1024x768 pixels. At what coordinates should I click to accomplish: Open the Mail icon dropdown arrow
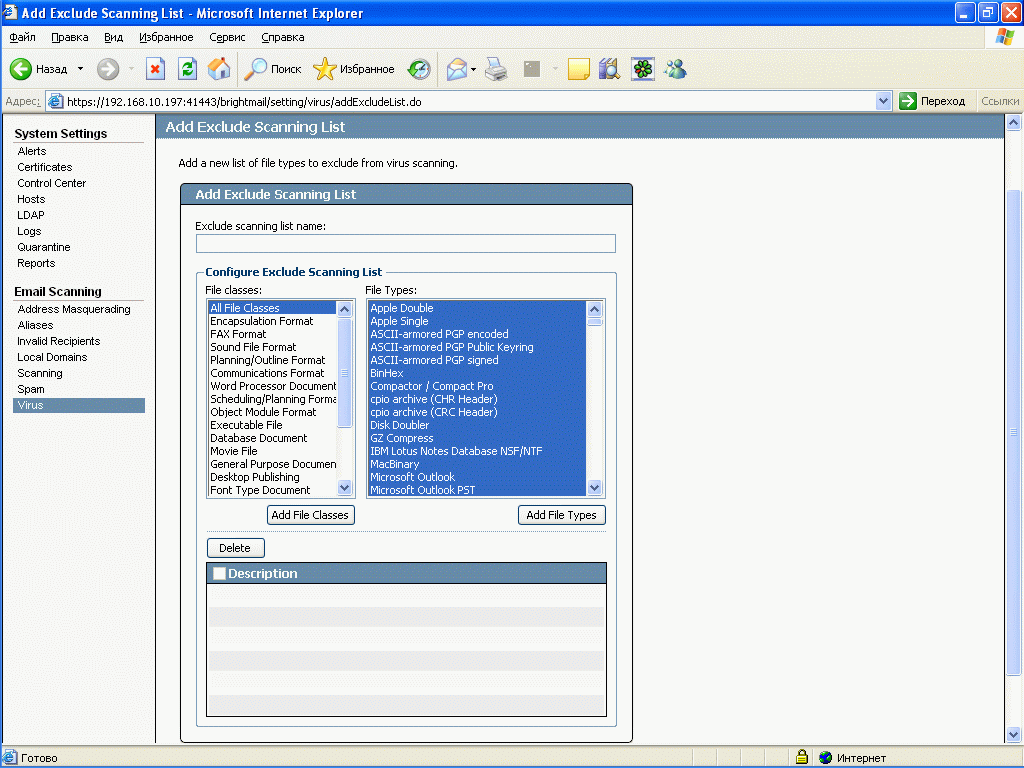tap(473, 69)
